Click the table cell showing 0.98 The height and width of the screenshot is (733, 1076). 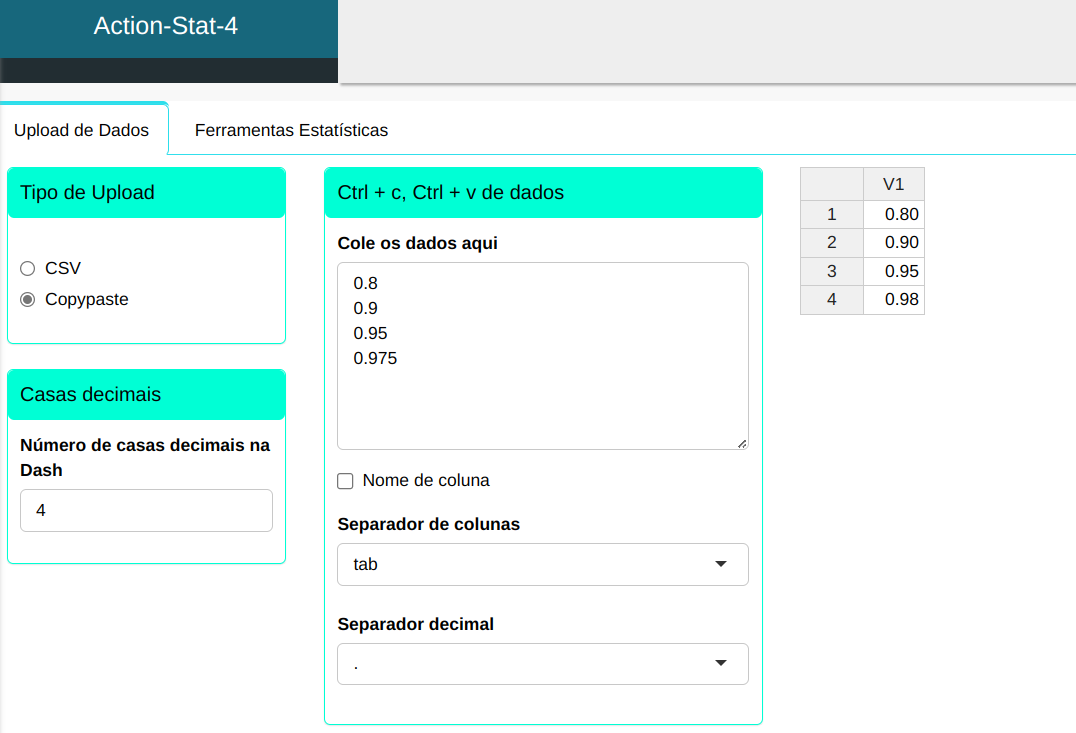click(893, 299)
